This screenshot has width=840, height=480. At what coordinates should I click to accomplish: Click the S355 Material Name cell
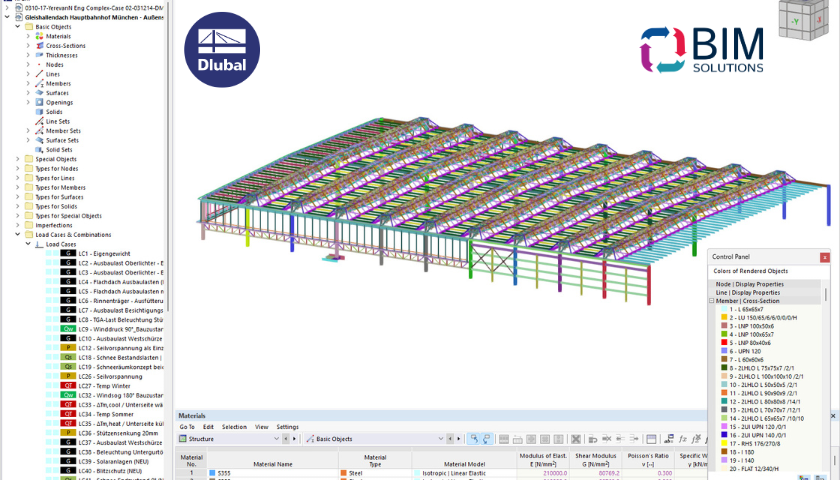point(273,474)
